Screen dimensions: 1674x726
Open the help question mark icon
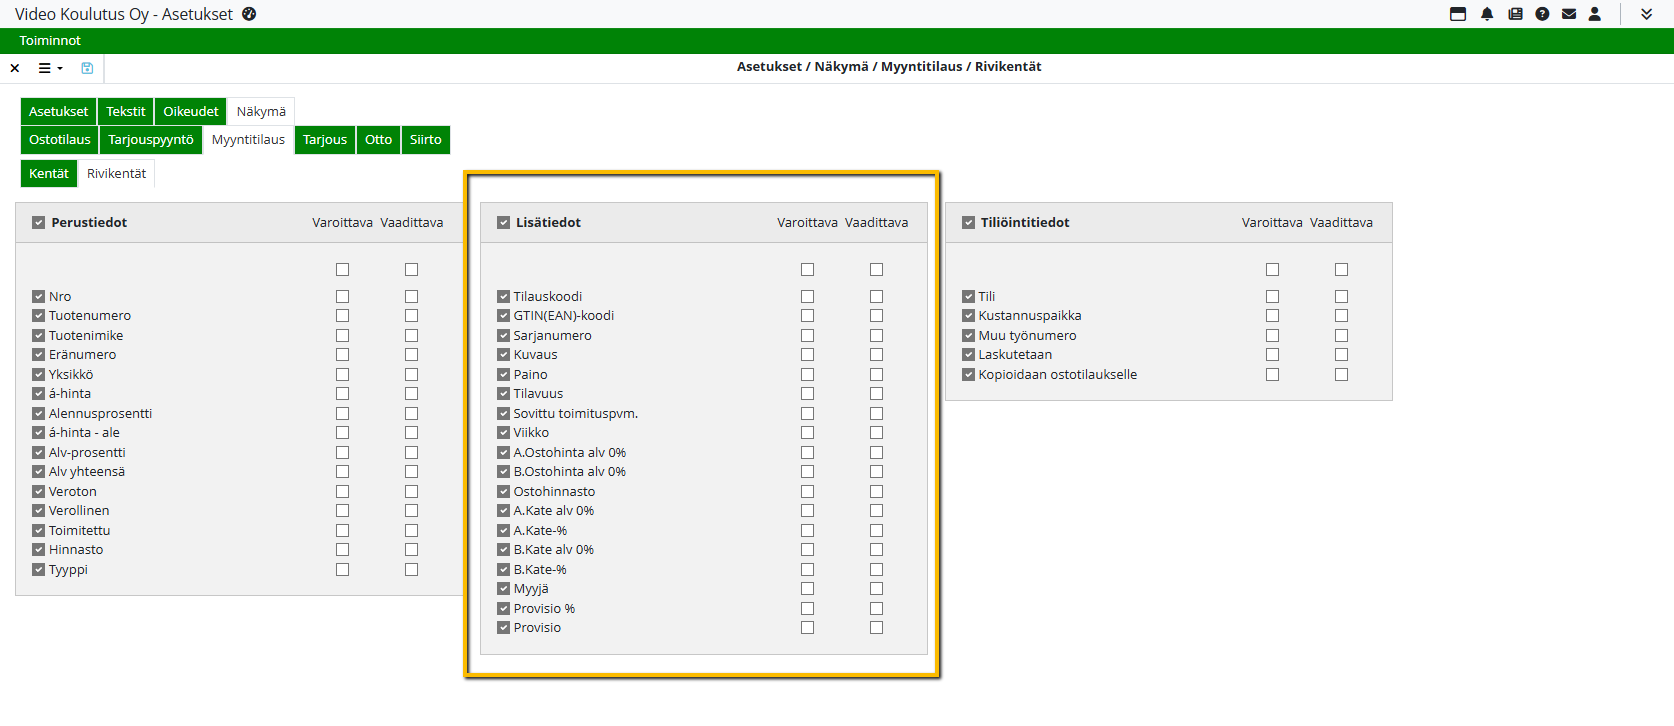[x=1542, y=14]
